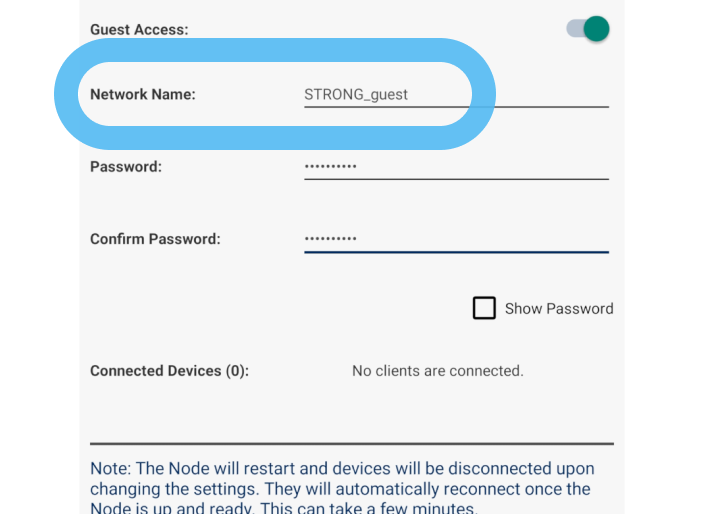
Task: Click the "Confirm Password:" label
Action: tap(155, 239)
